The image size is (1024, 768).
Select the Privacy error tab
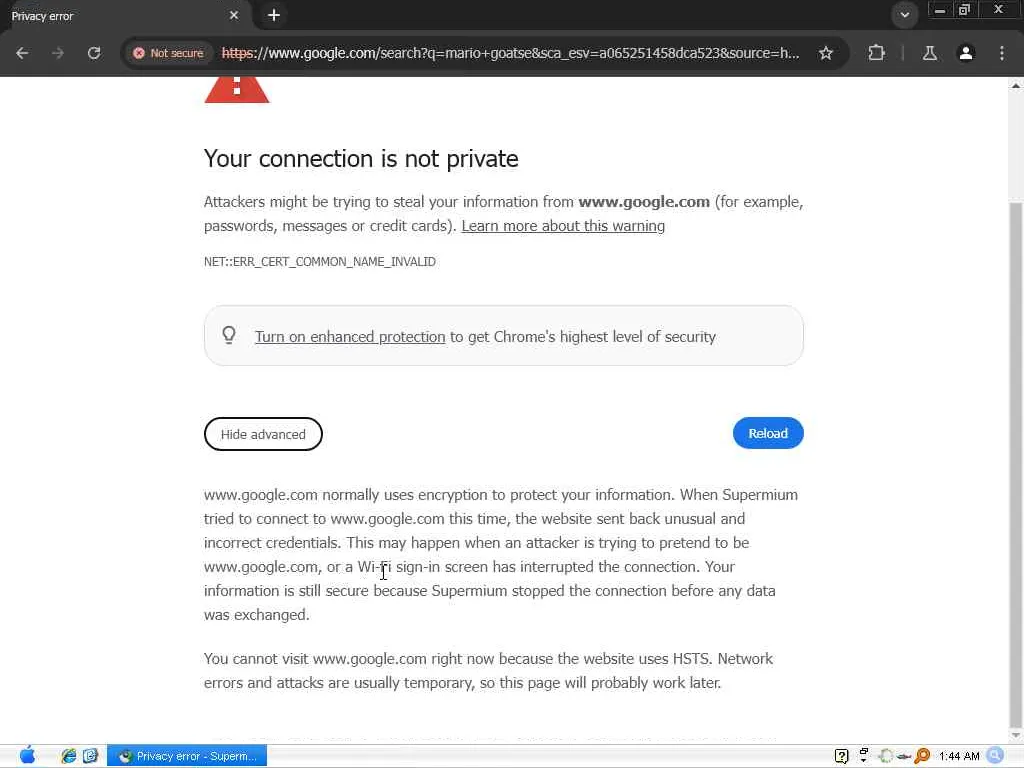(110, 16)
